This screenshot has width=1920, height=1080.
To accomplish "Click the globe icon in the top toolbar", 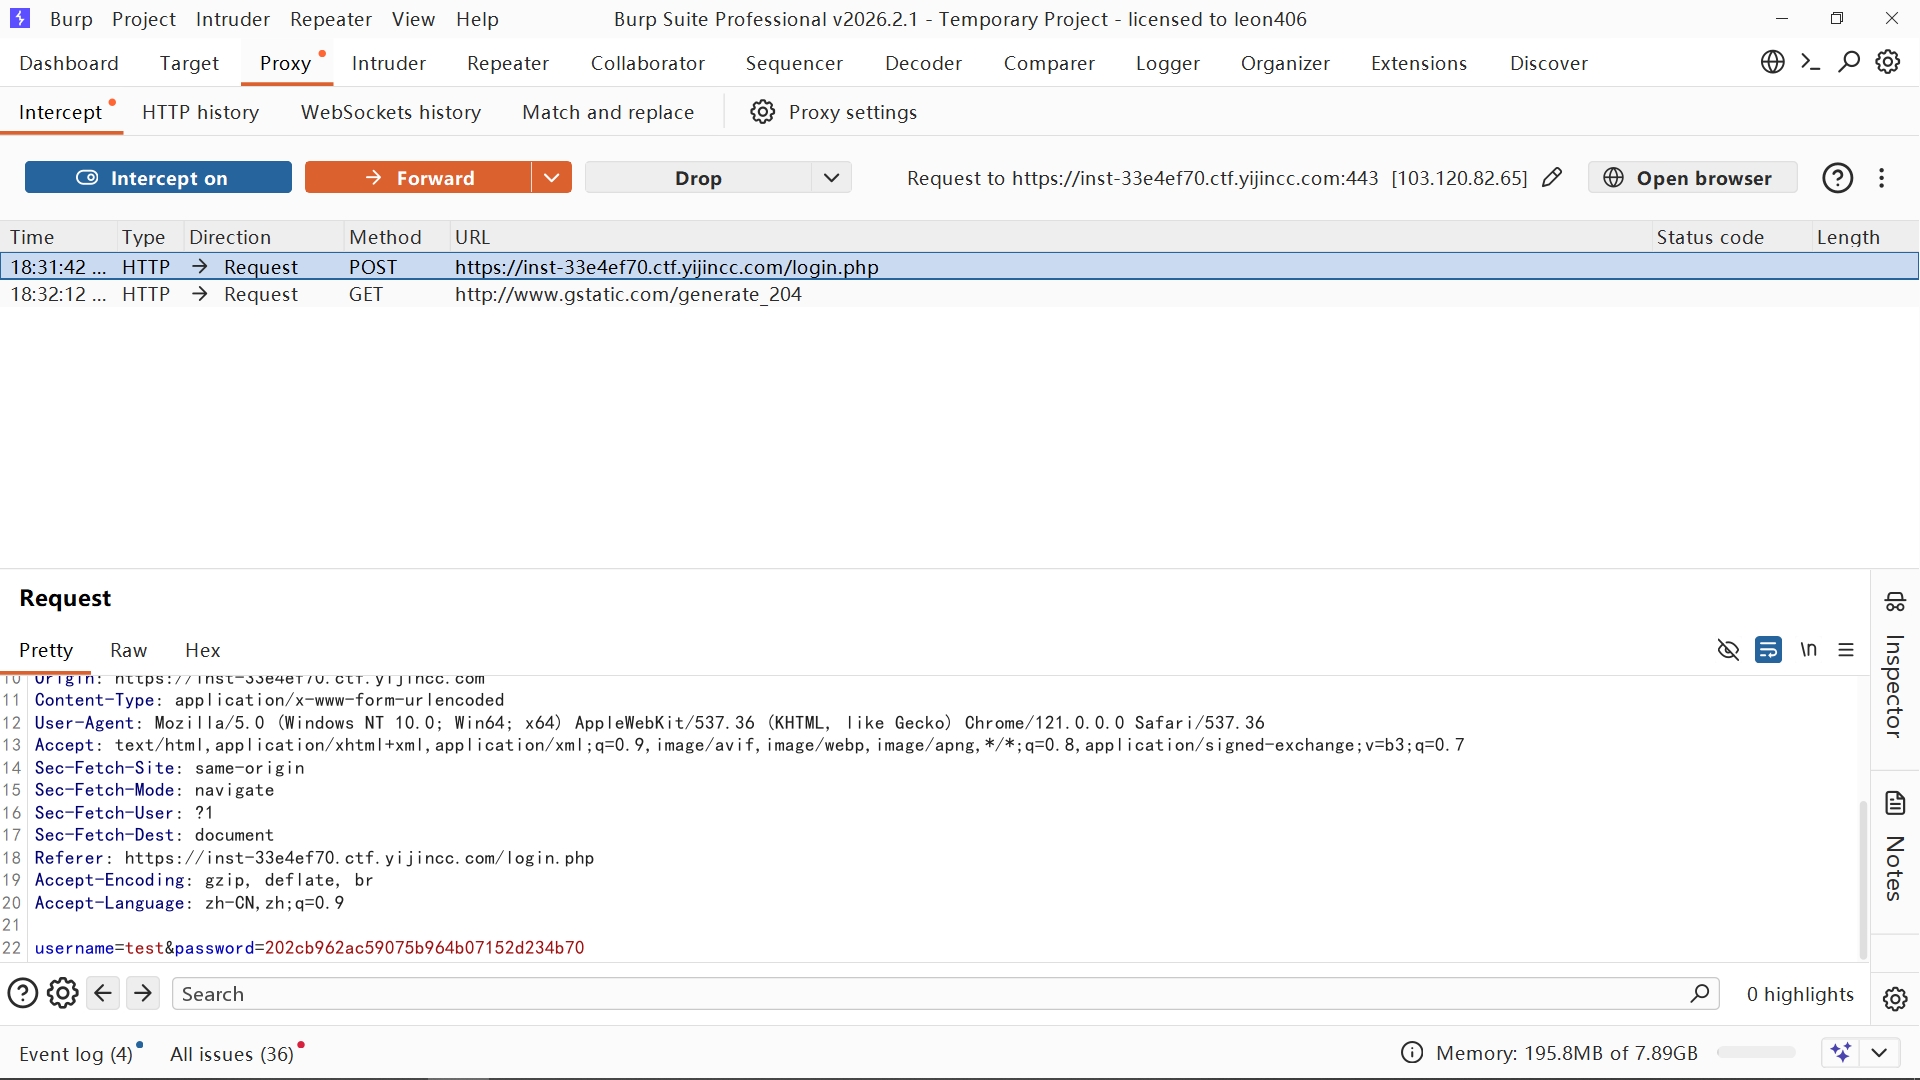I will [x=1772, y=62].
